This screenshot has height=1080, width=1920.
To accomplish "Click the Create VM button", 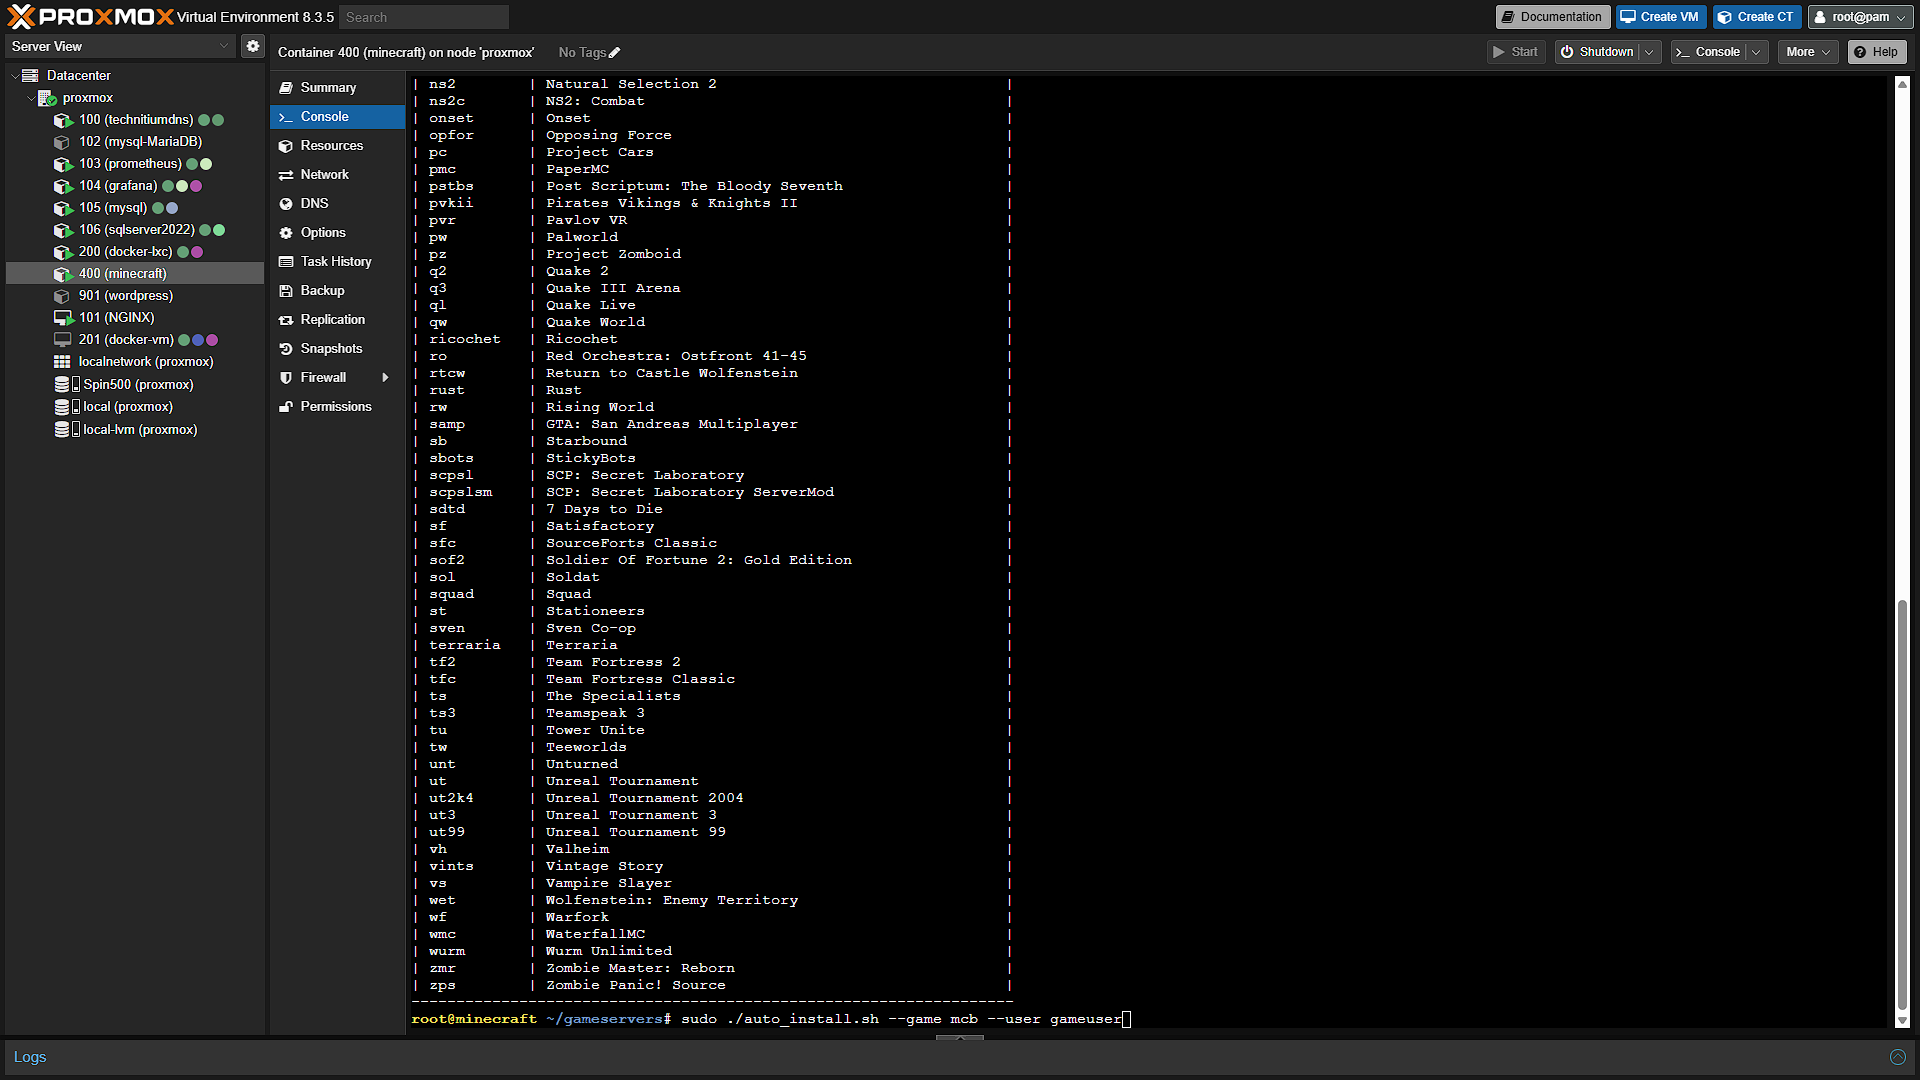I will (x=1660, y=17).
